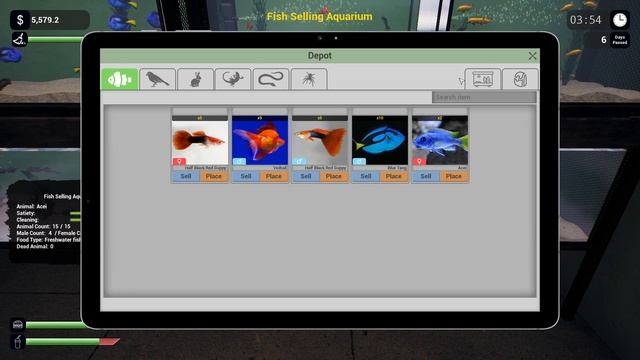The width and height of the screenshot is (640, 360).
Task: Click the Animal: Acei info line
Action: click(x=32, y=207)
